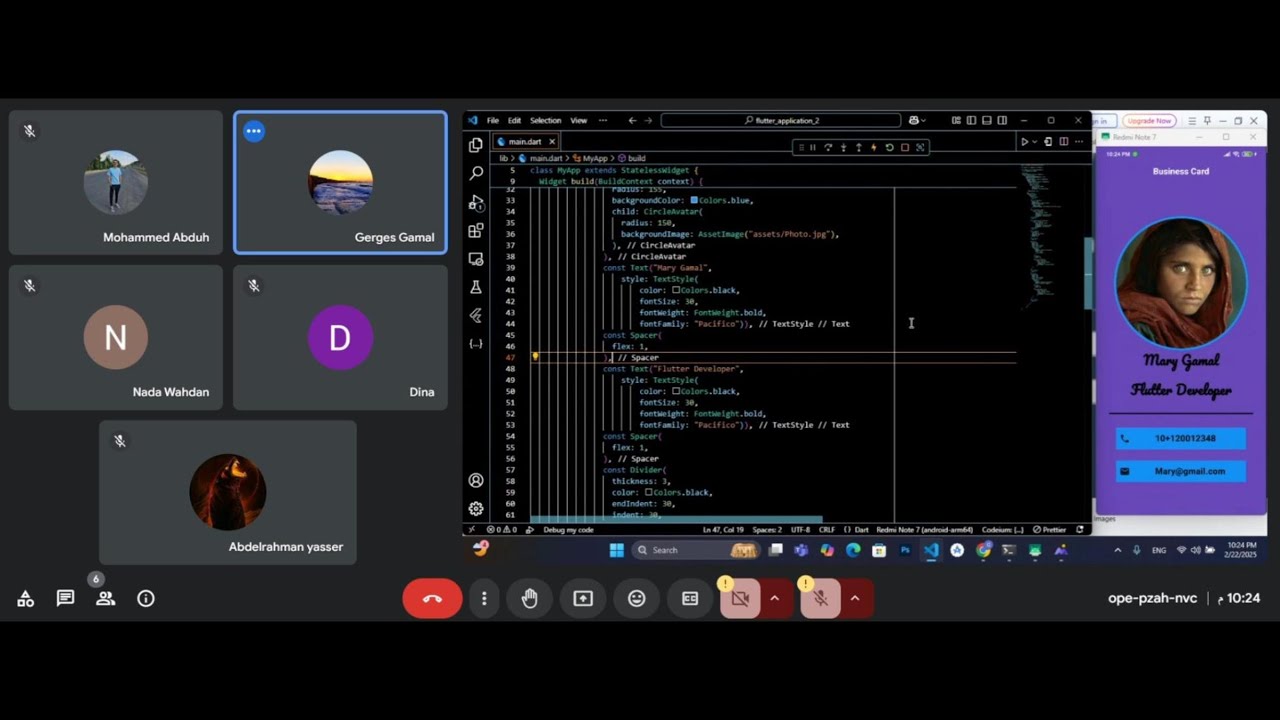The width and height of the screenshot is (1280, 720).
Task: Raise hand in the meeting
Action: click(x=530, y=598)
